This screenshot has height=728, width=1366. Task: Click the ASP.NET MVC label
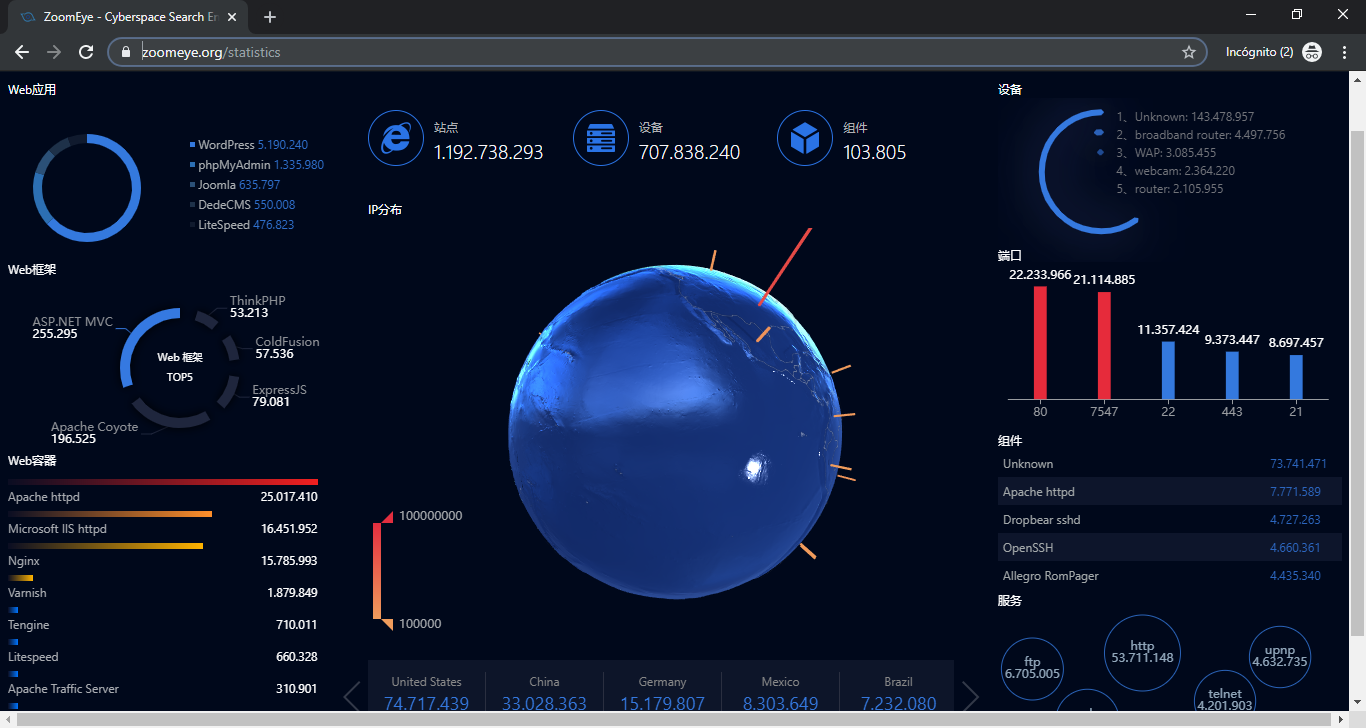tap(72, 322)
